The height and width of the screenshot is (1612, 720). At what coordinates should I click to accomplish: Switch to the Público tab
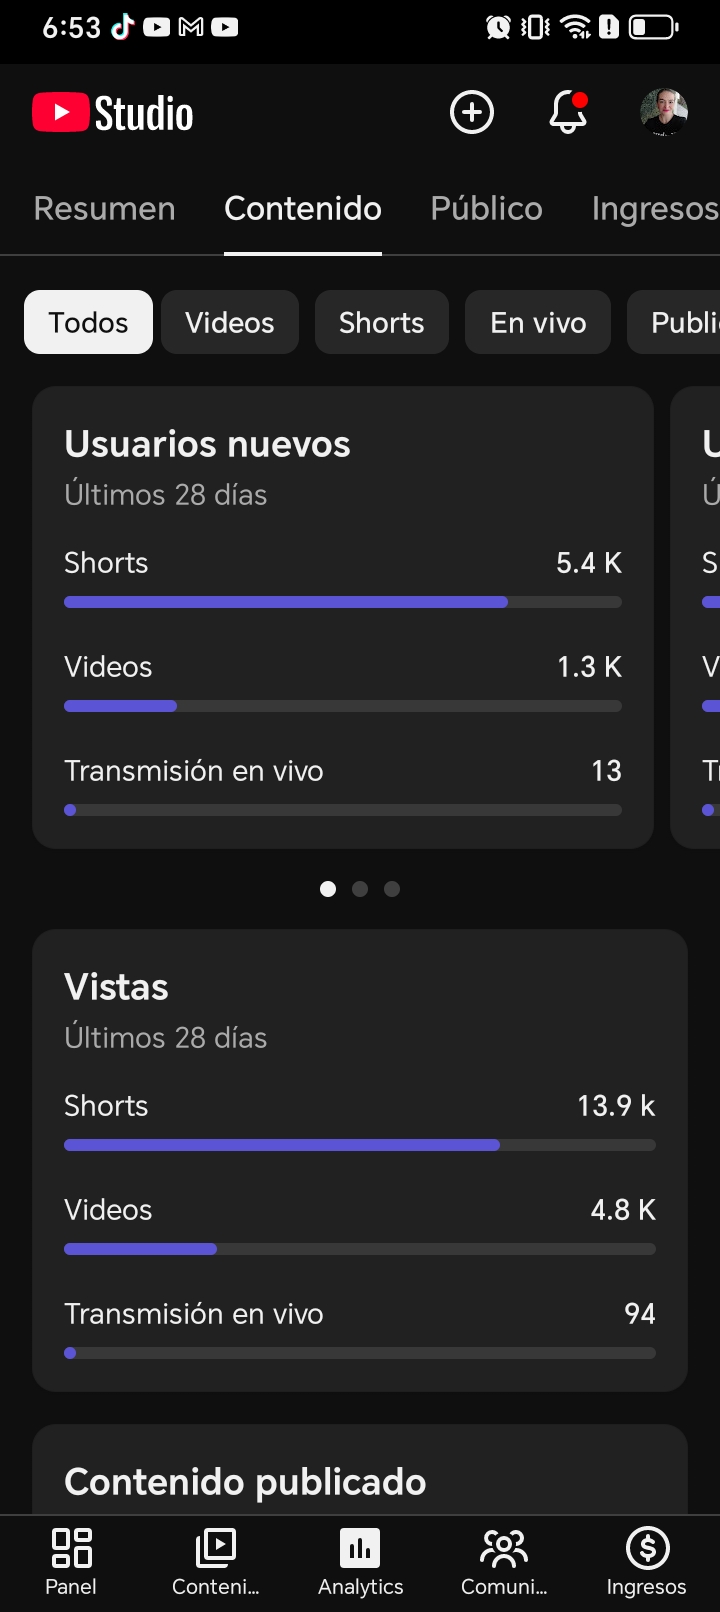pos(486,208)
